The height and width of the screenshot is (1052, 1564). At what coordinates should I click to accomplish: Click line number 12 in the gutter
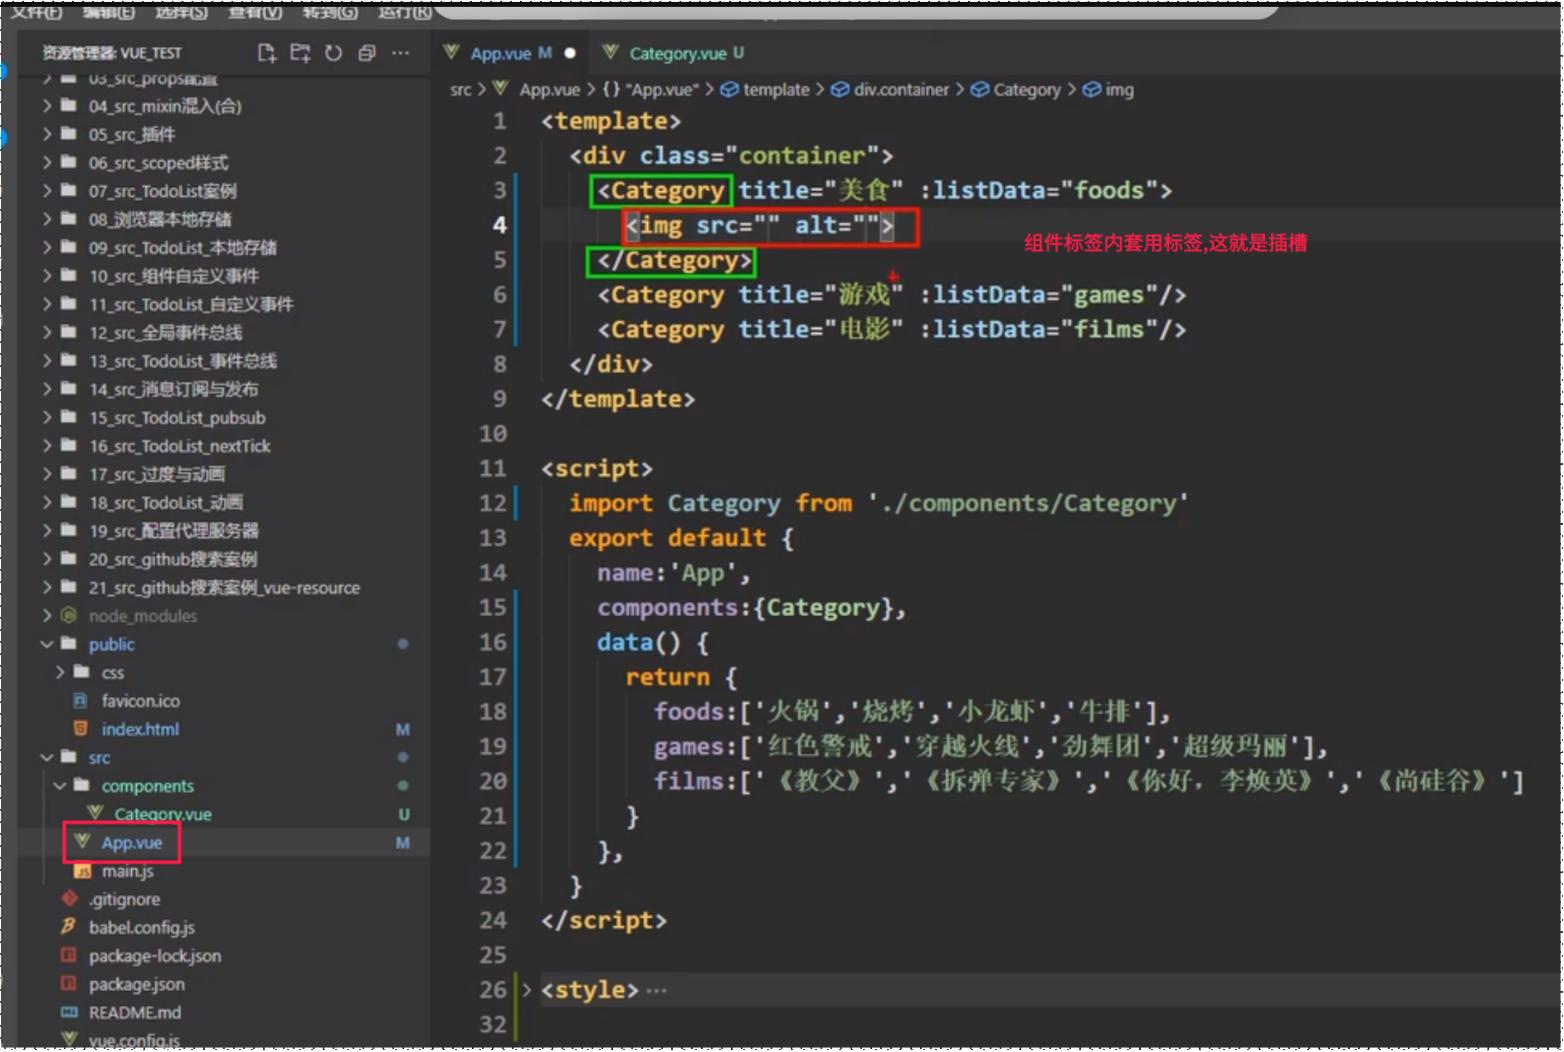(492, 503)
